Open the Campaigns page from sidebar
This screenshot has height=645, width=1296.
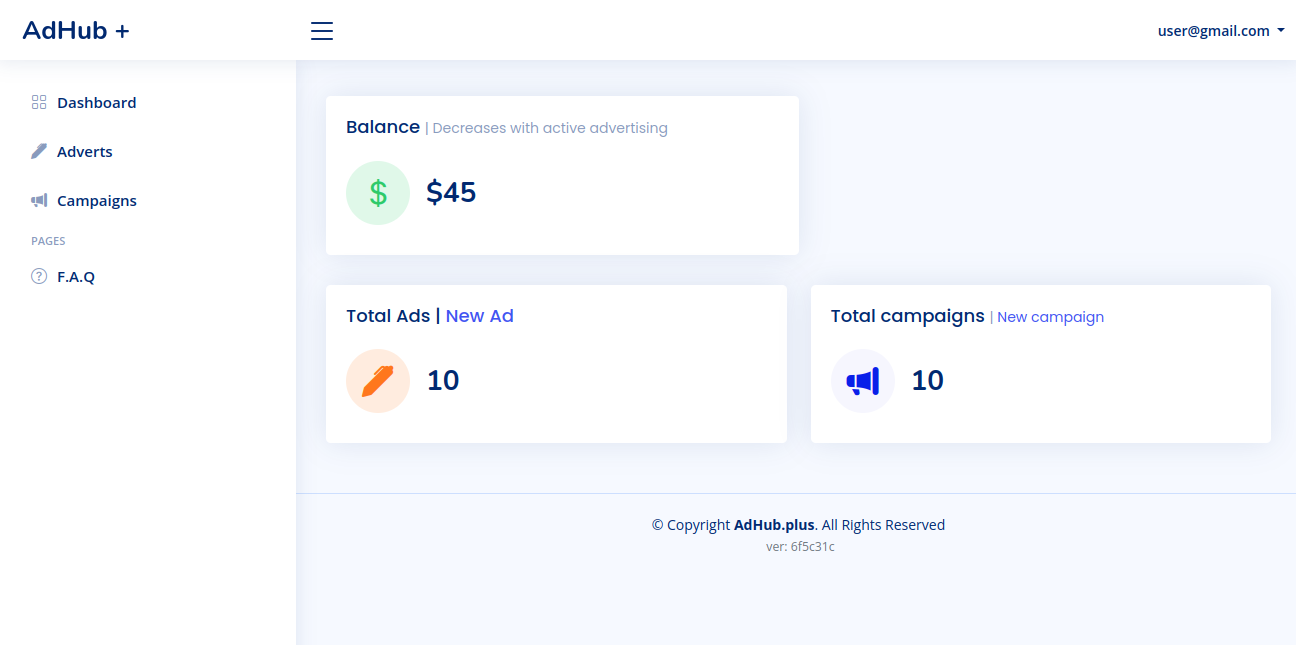click(x=97, y=200)
